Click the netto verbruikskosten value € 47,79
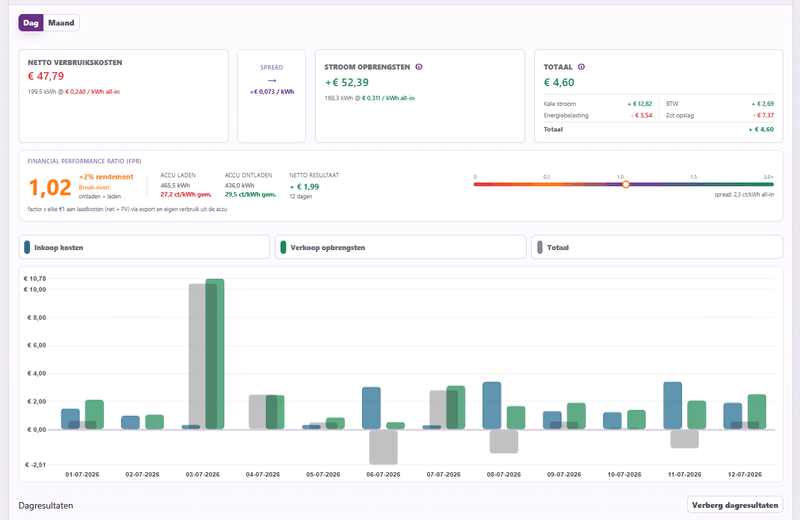The width and height of the screenshot is (800, 520). click(46, 77)
